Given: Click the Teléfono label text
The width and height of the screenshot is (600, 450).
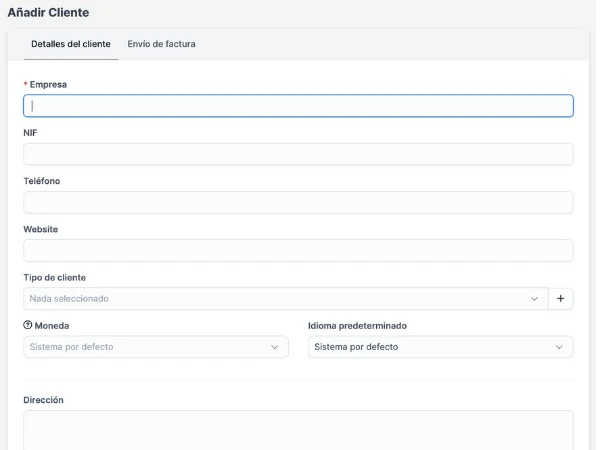Looking at the screenshot, I should [x=42, y=181].
